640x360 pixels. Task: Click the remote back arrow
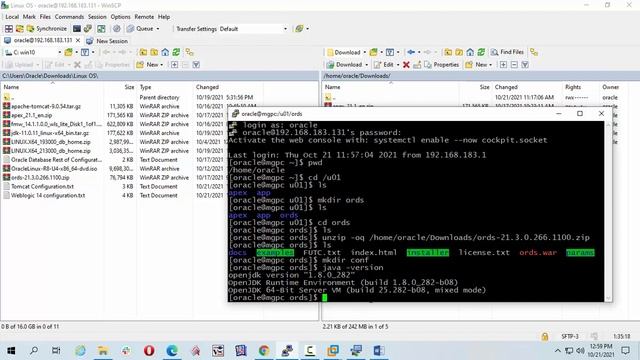[x=411, y=52]
